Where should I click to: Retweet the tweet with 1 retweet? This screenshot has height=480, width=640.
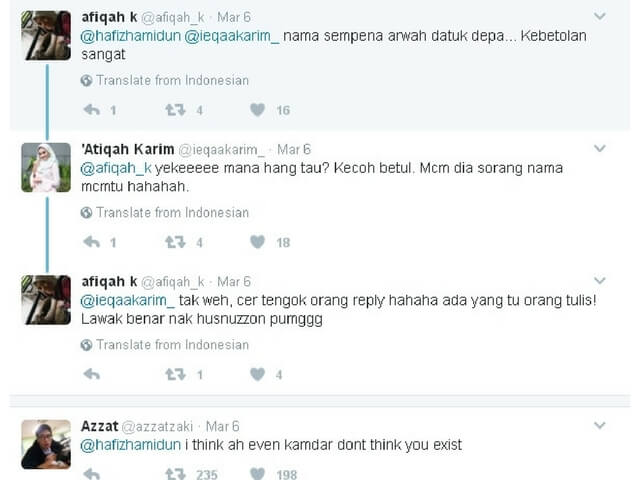175,374
